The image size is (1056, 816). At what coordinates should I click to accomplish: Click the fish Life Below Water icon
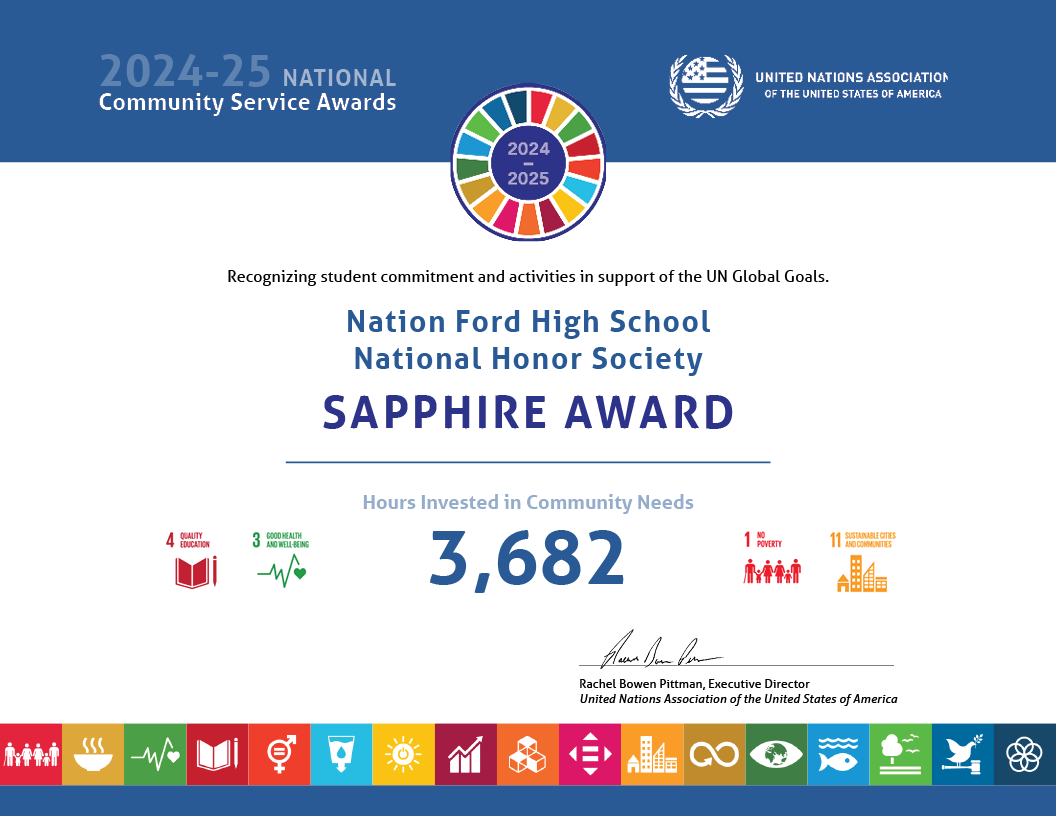click(x=838, y=754)
